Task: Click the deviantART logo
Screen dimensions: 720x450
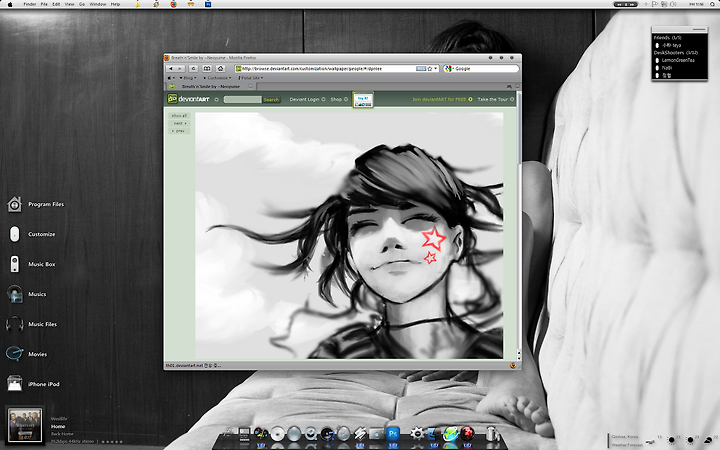Action: tap(189, 99)
